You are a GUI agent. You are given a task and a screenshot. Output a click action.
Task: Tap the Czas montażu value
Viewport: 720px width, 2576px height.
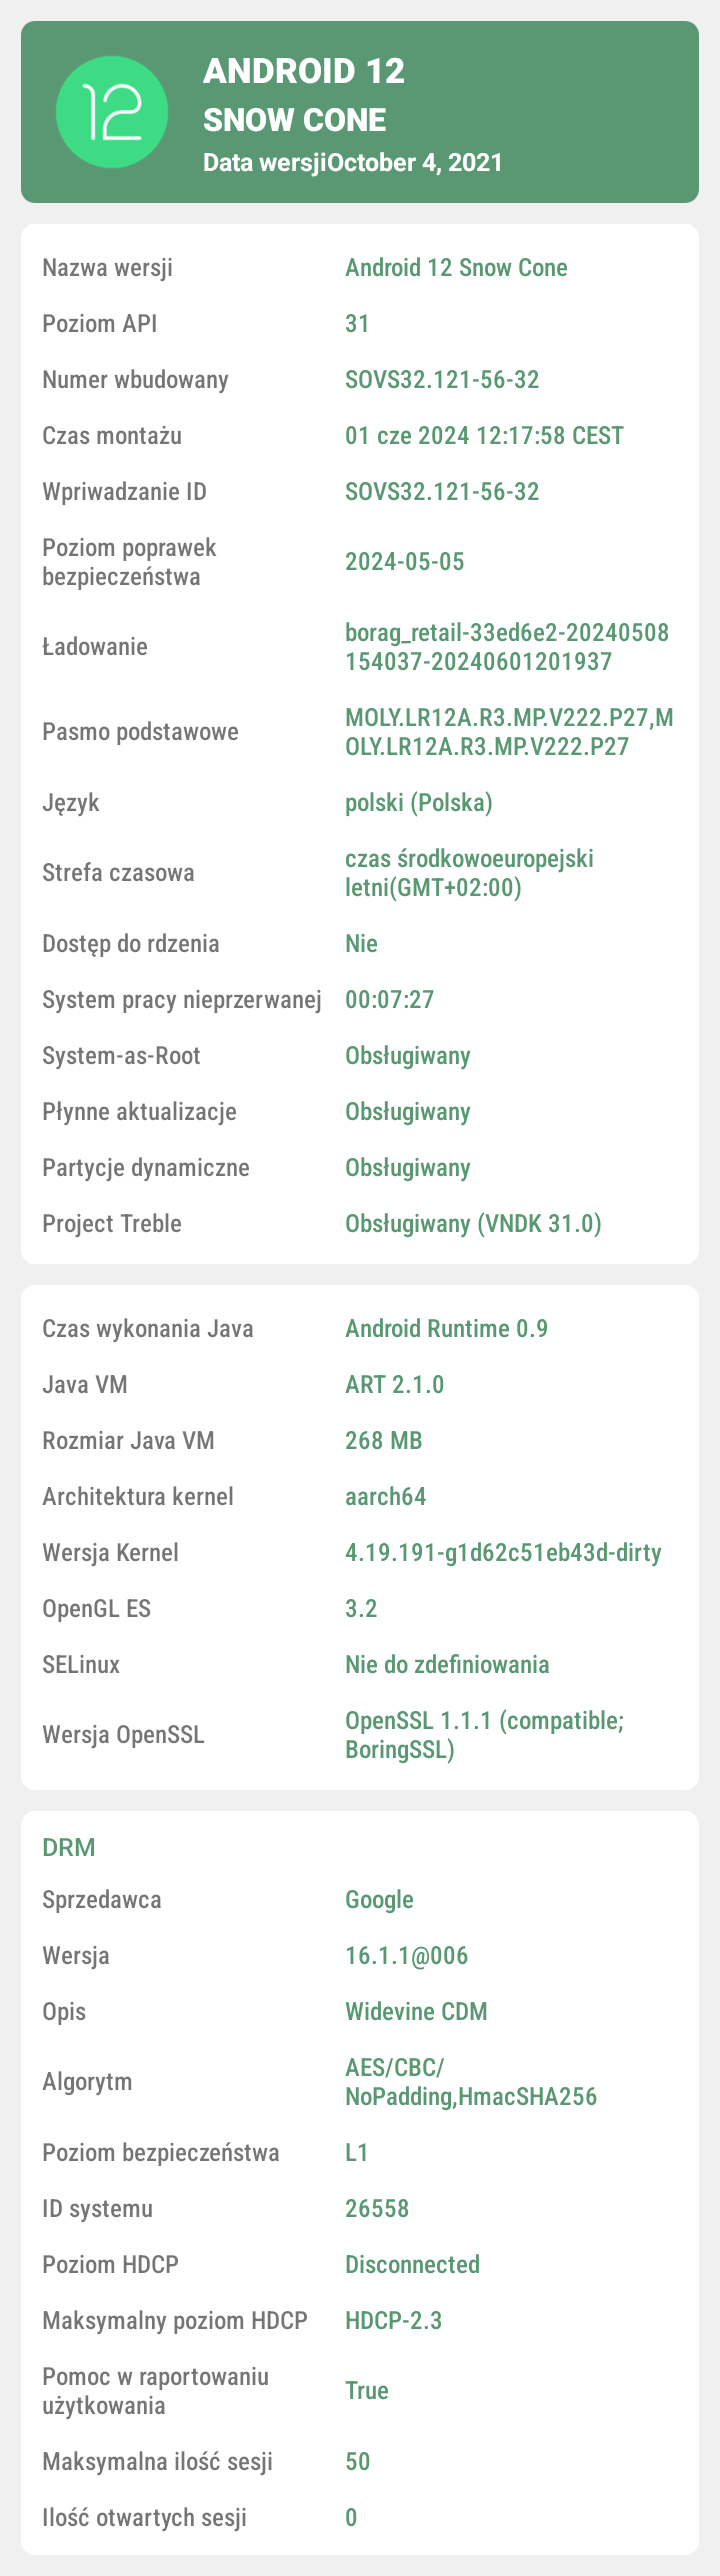(484, 436)
